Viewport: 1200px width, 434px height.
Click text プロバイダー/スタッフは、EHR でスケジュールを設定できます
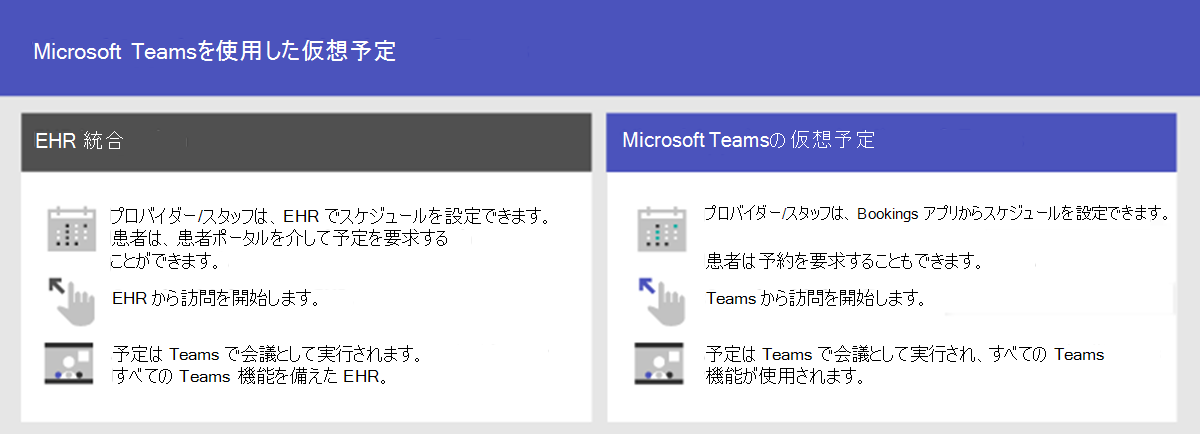pyautogui.click(x=331, y=217)
